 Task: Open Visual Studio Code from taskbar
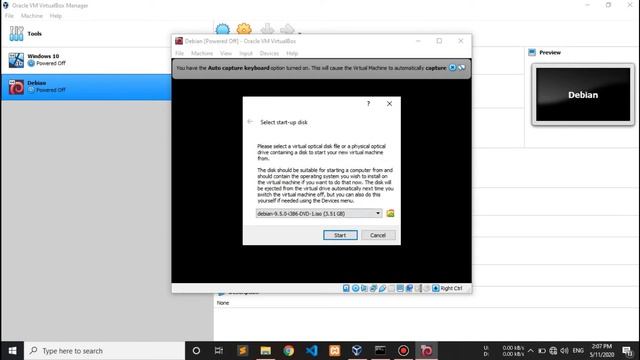pos(311,351)
